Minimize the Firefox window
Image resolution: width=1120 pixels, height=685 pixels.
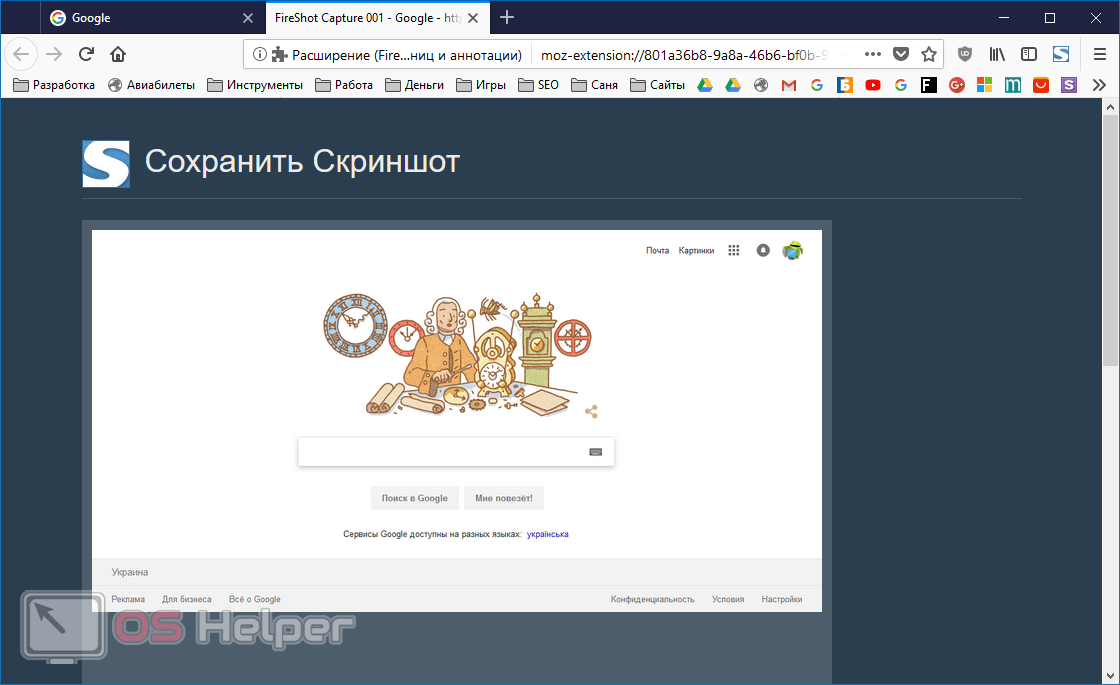tap(1004, 18)
